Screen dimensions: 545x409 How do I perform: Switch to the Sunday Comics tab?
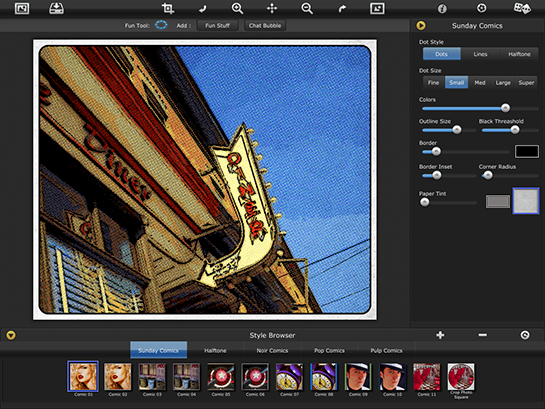pos(158,350)
